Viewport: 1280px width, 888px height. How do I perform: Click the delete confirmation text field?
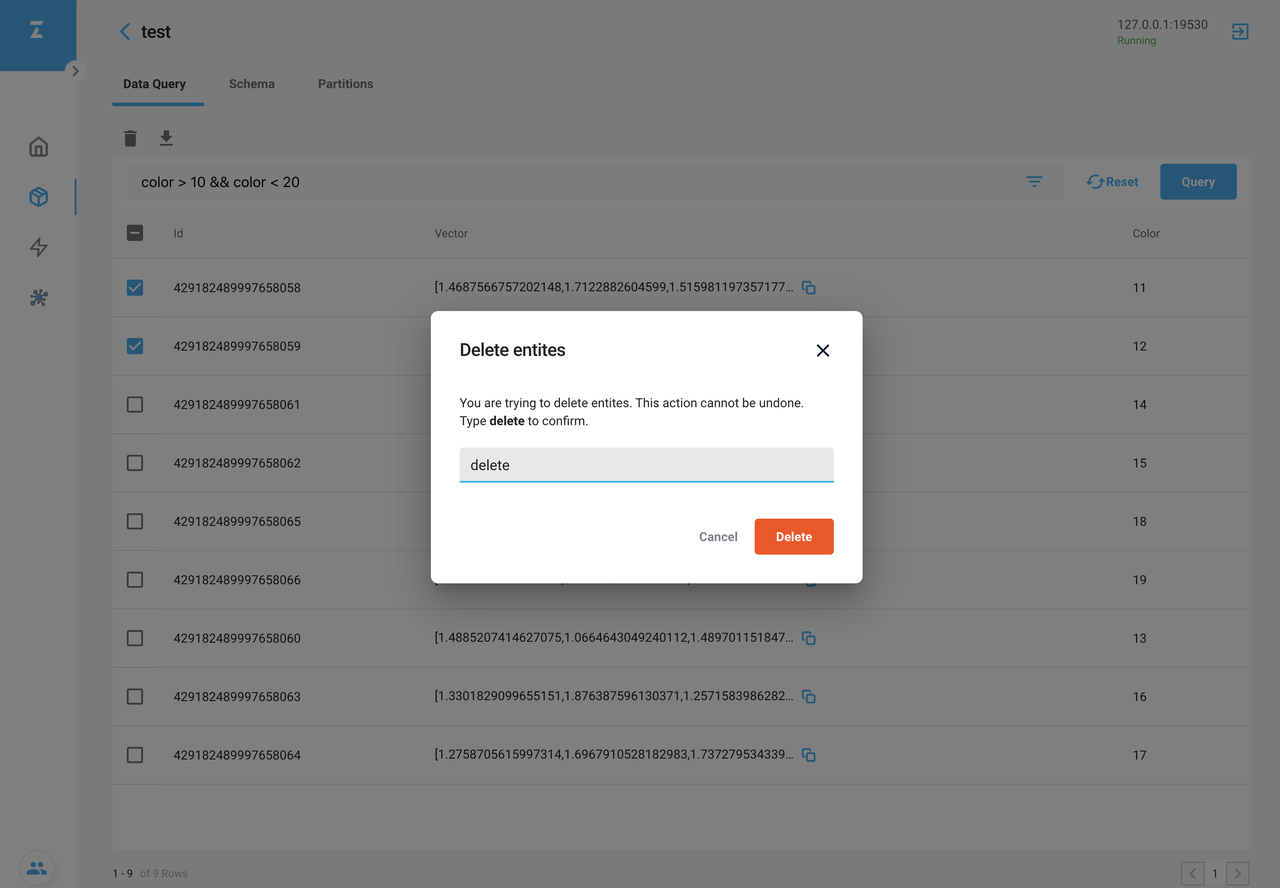[x=646, y=465]
